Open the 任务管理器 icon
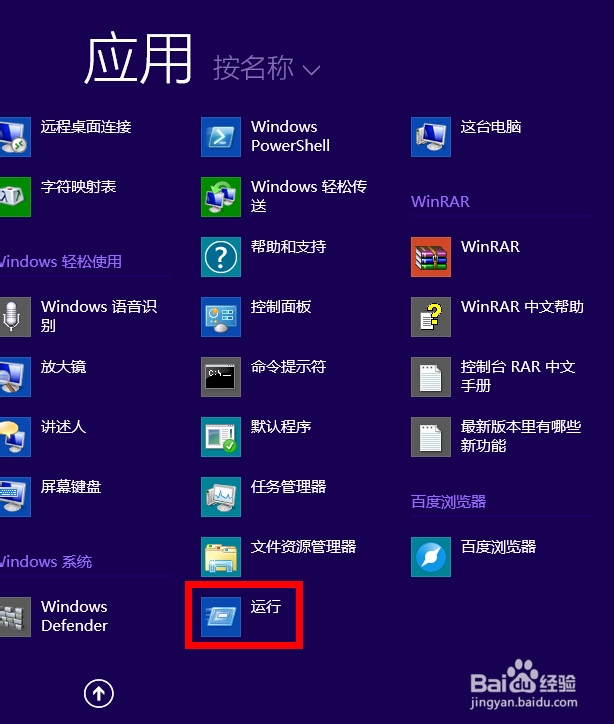Image resolution: width=614 pixels, height=724 pixels. 221,497
